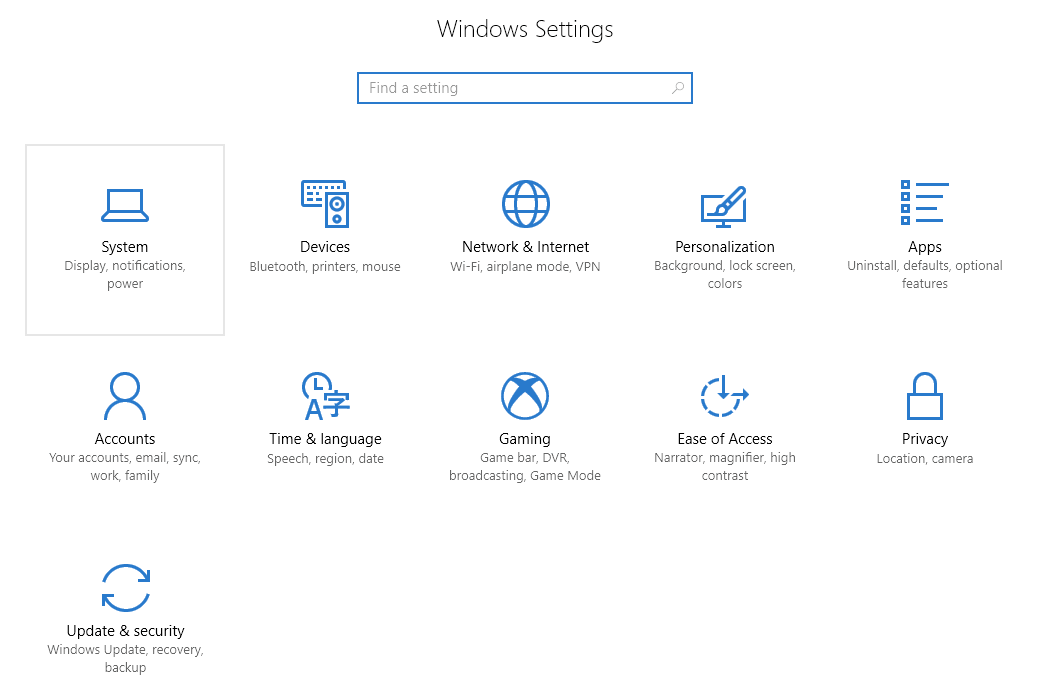This screenshot has height=692, width=1050.
Task: Select the Personalization paintbrush icon
Action: 724,206
